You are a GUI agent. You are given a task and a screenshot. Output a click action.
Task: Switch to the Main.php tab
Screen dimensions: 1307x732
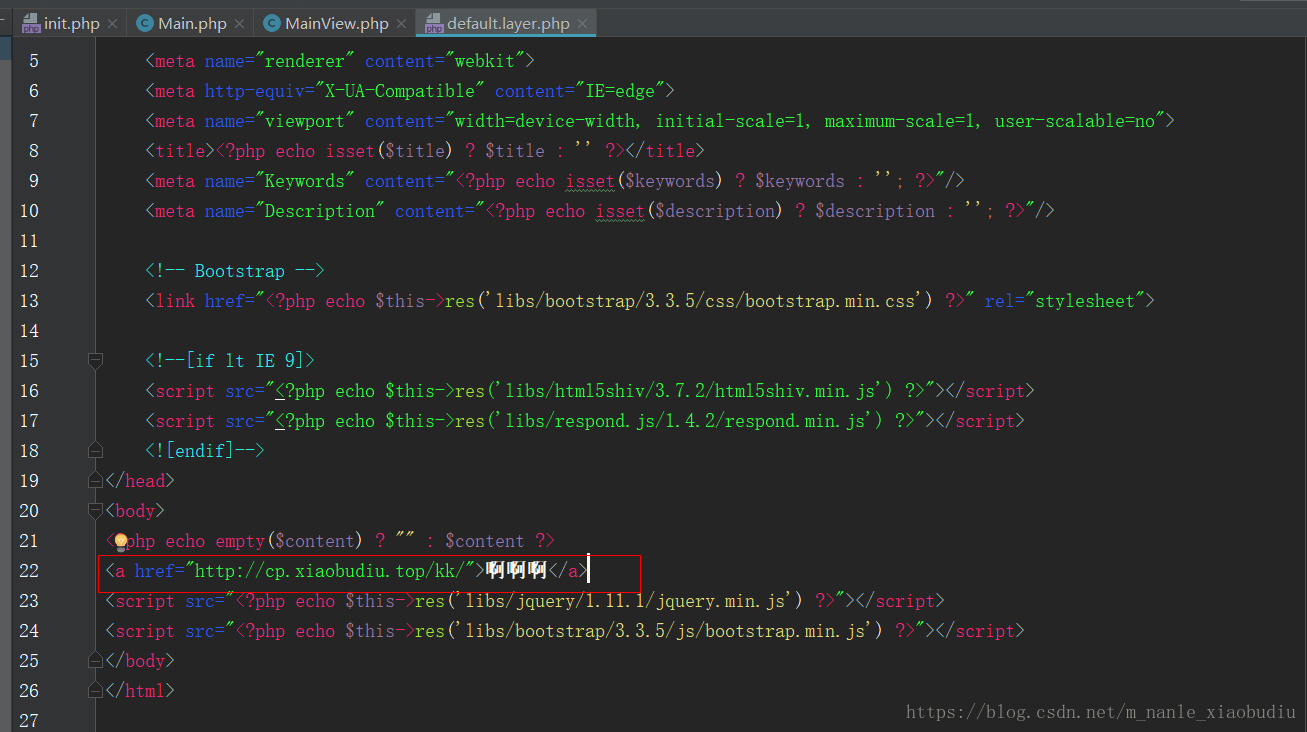[192, 23]
